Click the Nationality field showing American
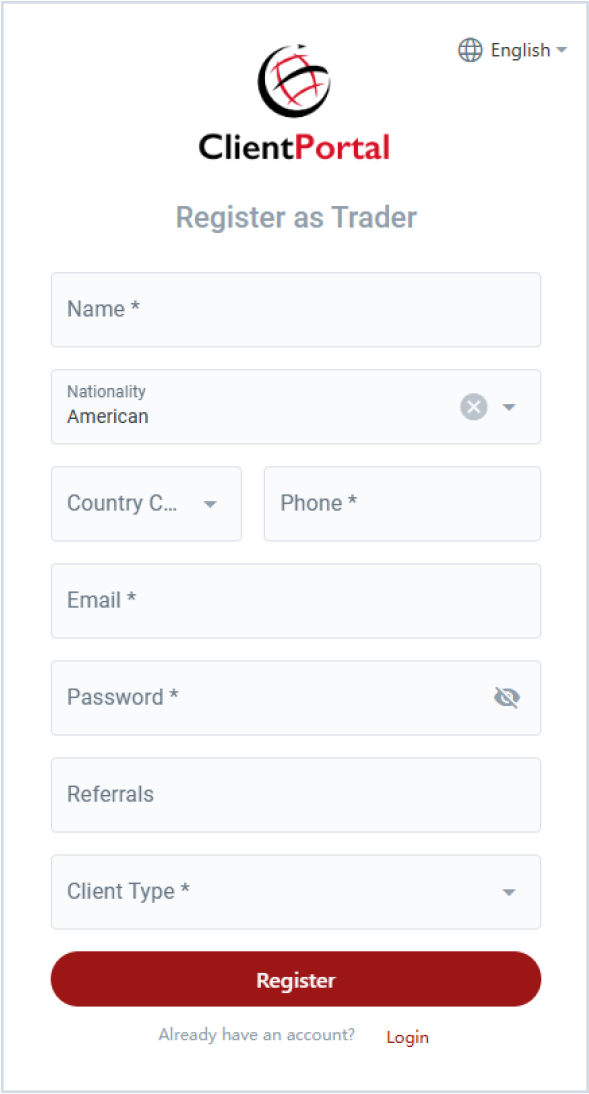This screenshot has height=1094, width=589. coord(296,407)
